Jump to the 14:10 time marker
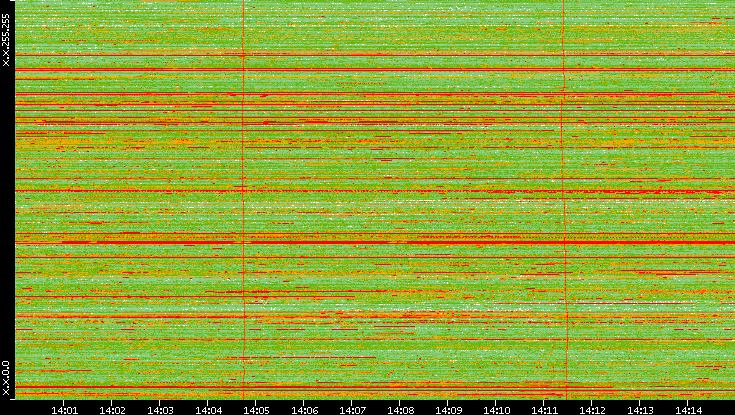735x415 pixels. (496, 409)
